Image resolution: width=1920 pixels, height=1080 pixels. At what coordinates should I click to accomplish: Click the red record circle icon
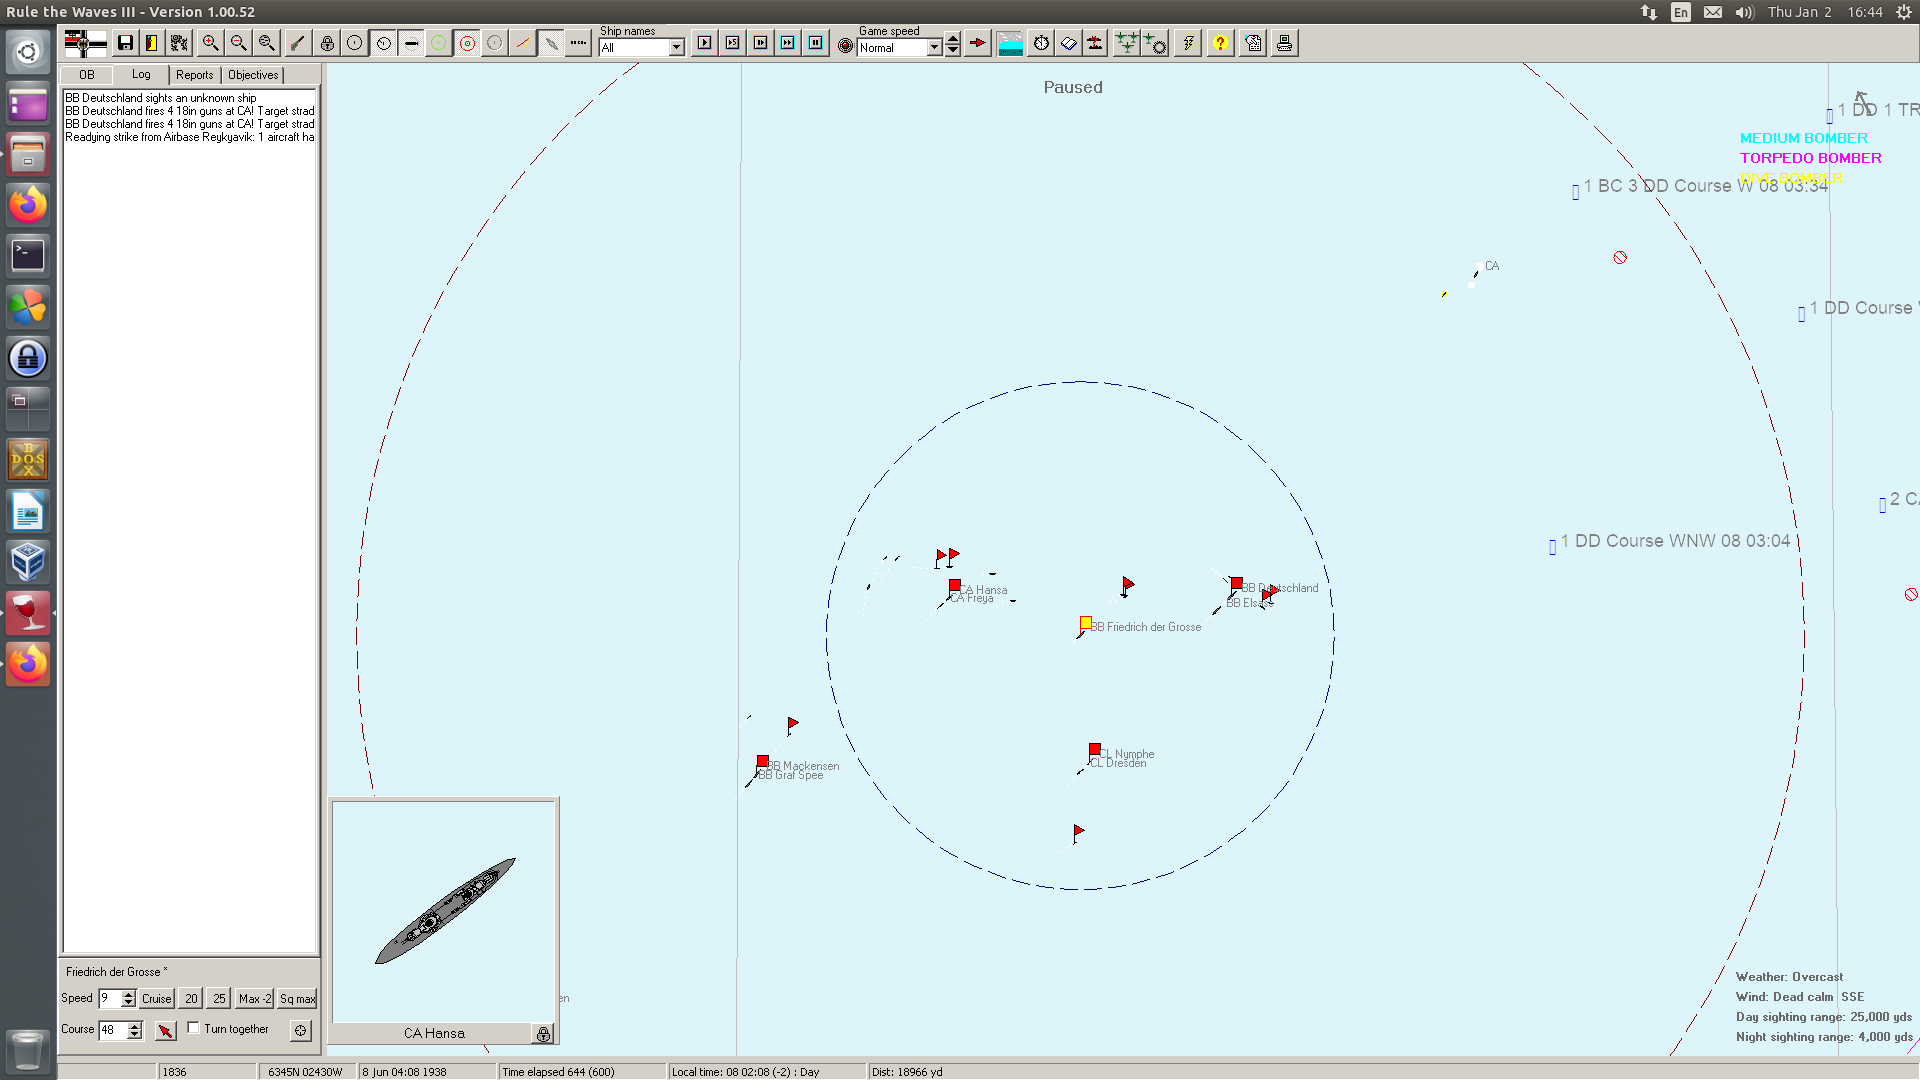[845, 46]
